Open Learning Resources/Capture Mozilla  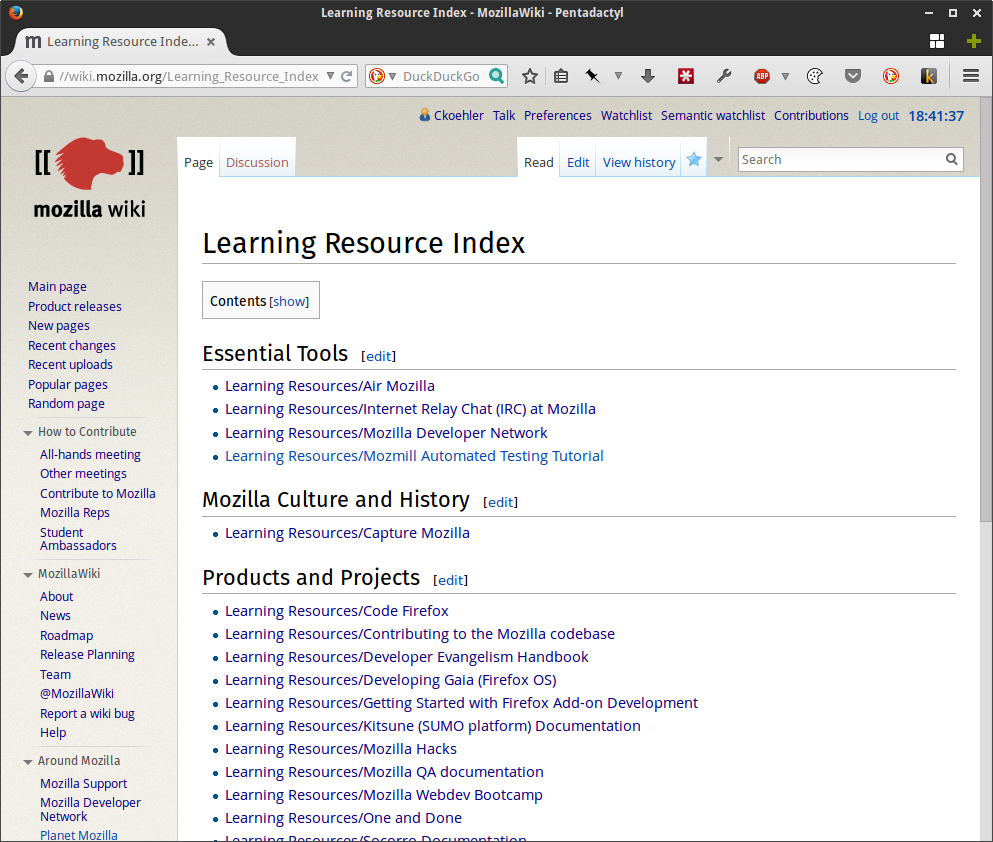click(347, 534)
